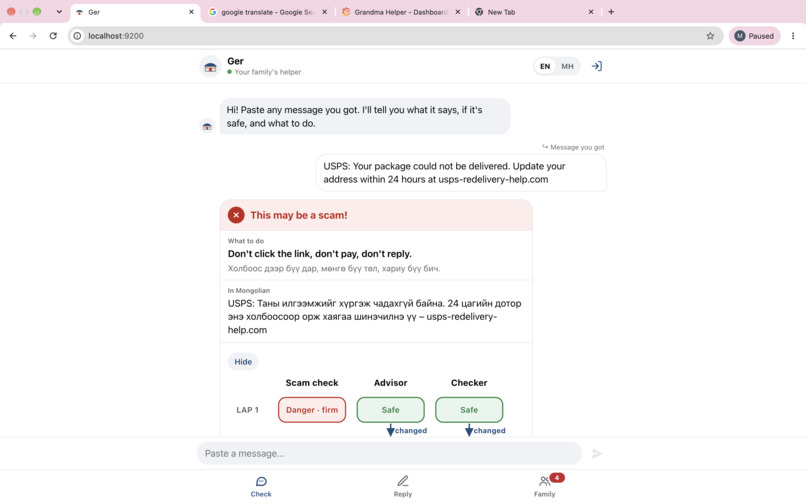Click the Hi! greeting message bubble
Screen dimensions: 806x504
tap(365, 117)
